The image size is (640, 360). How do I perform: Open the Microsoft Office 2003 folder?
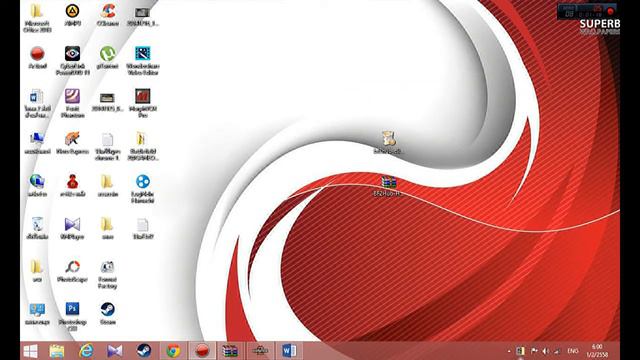(x=37, y=18)
